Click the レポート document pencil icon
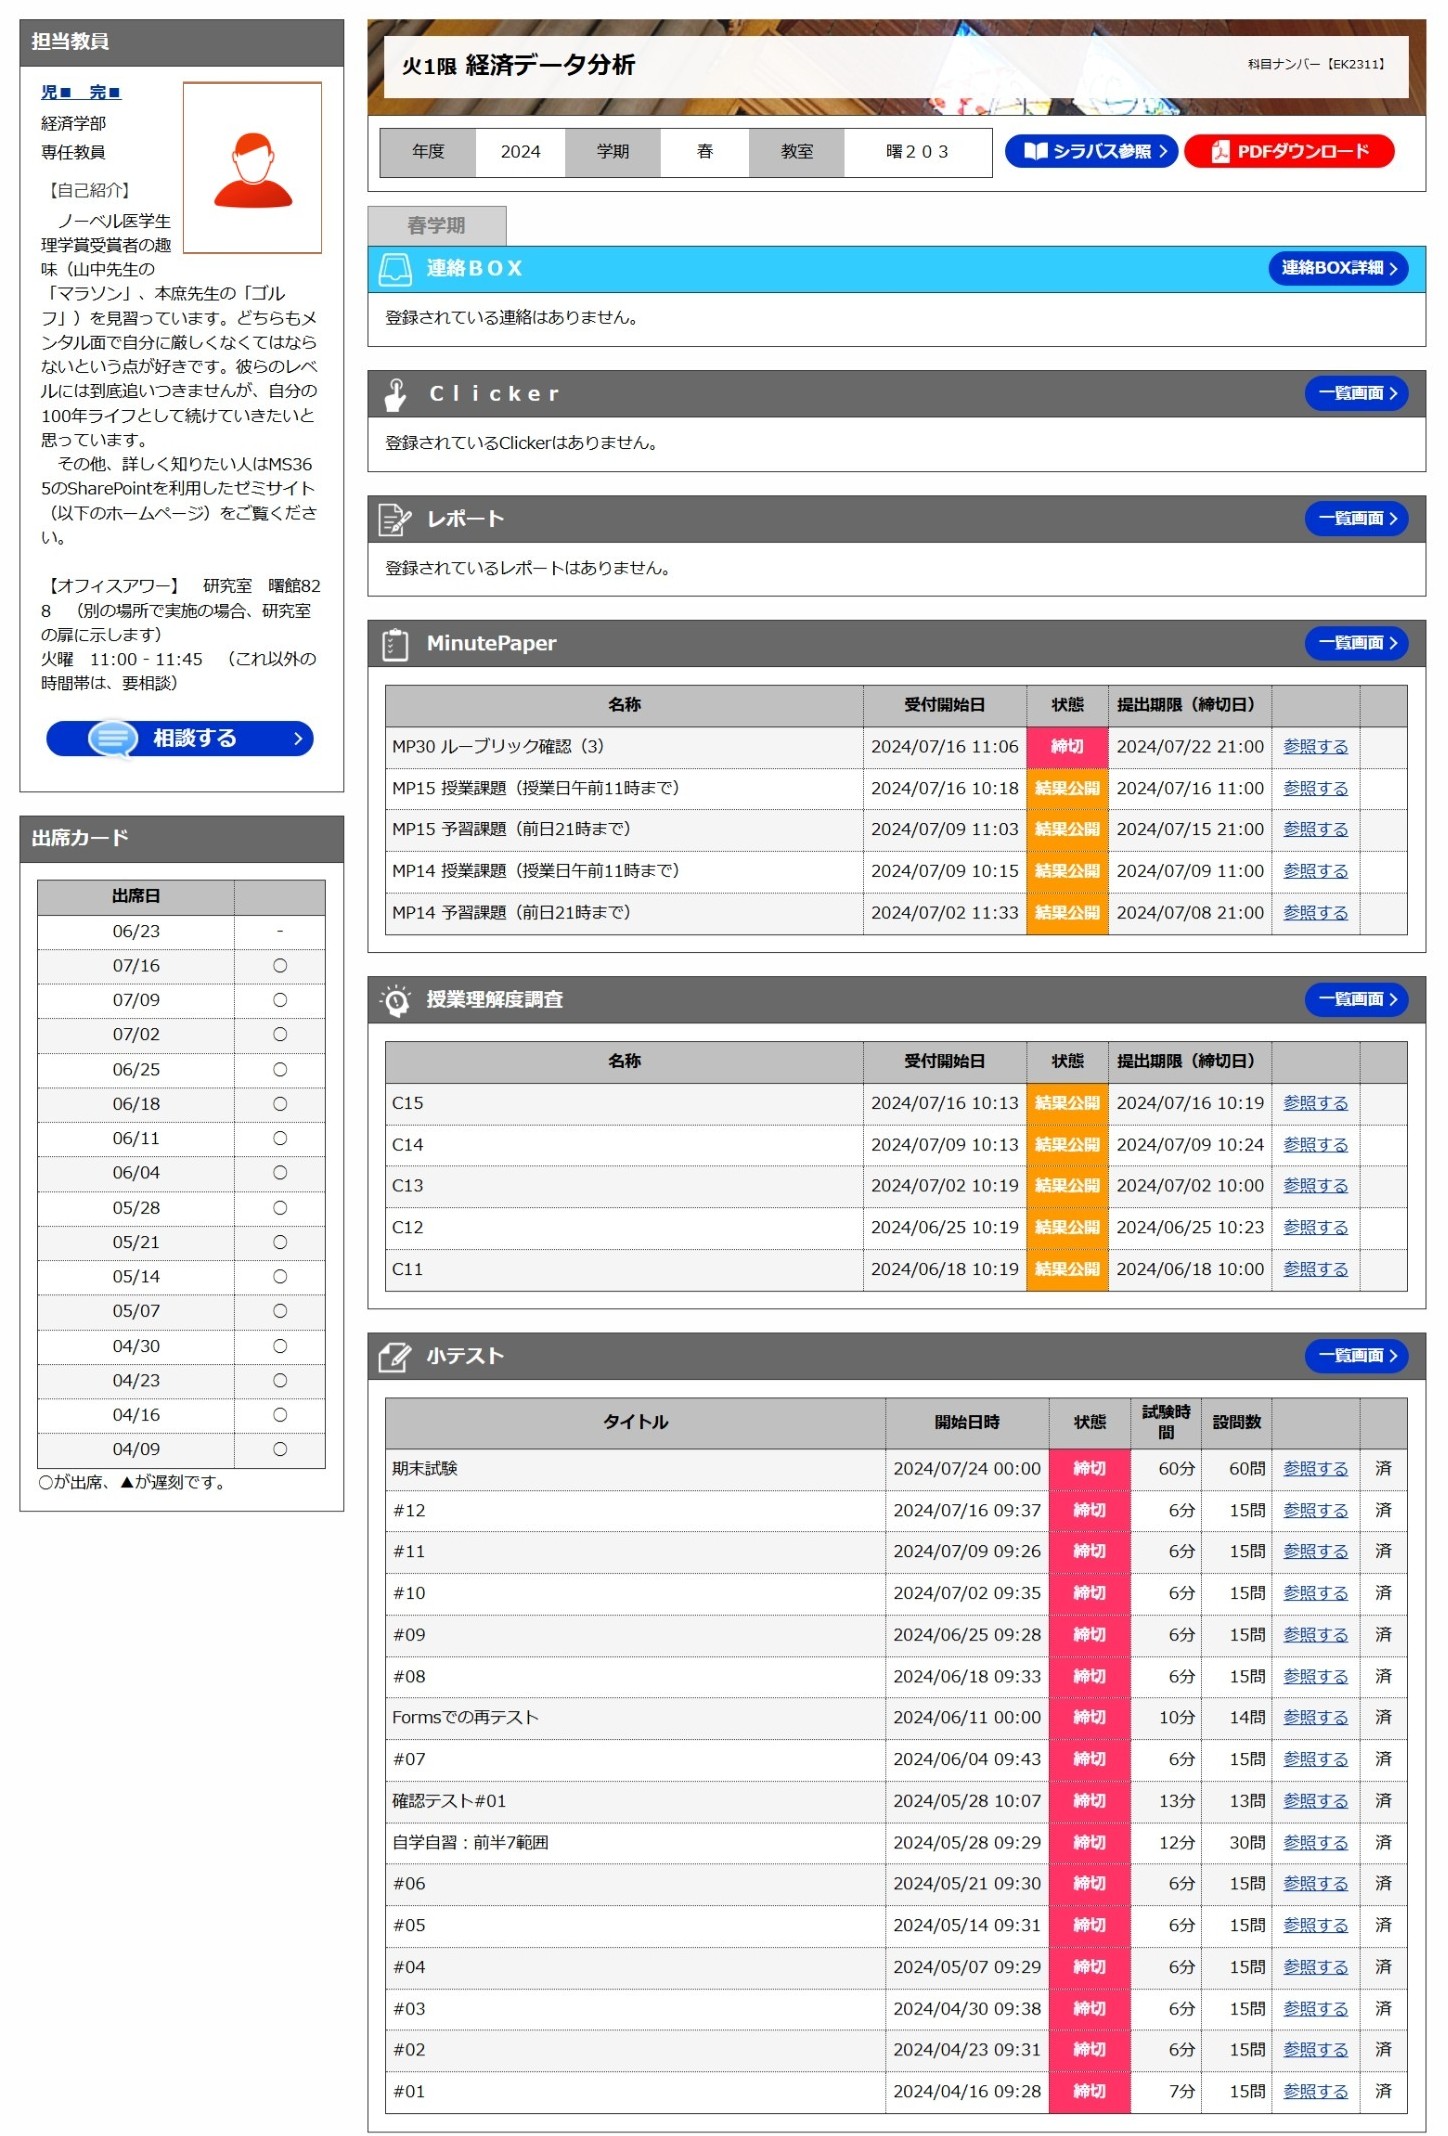 click(395, 519)
